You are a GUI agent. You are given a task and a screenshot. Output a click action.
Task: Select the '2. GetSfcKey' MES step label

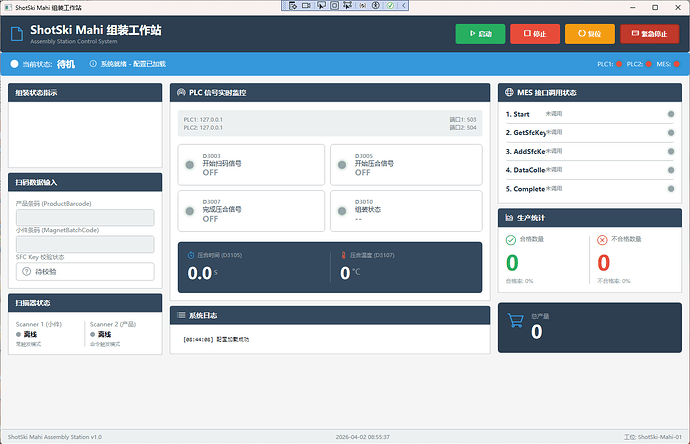pyautogui.click(x=525, y=133)
